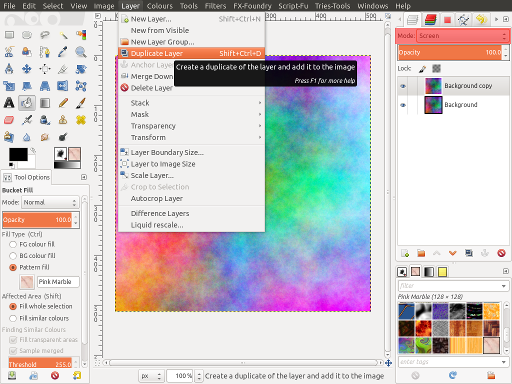Select the Text tool
The image size is (512, 384).
9,103
